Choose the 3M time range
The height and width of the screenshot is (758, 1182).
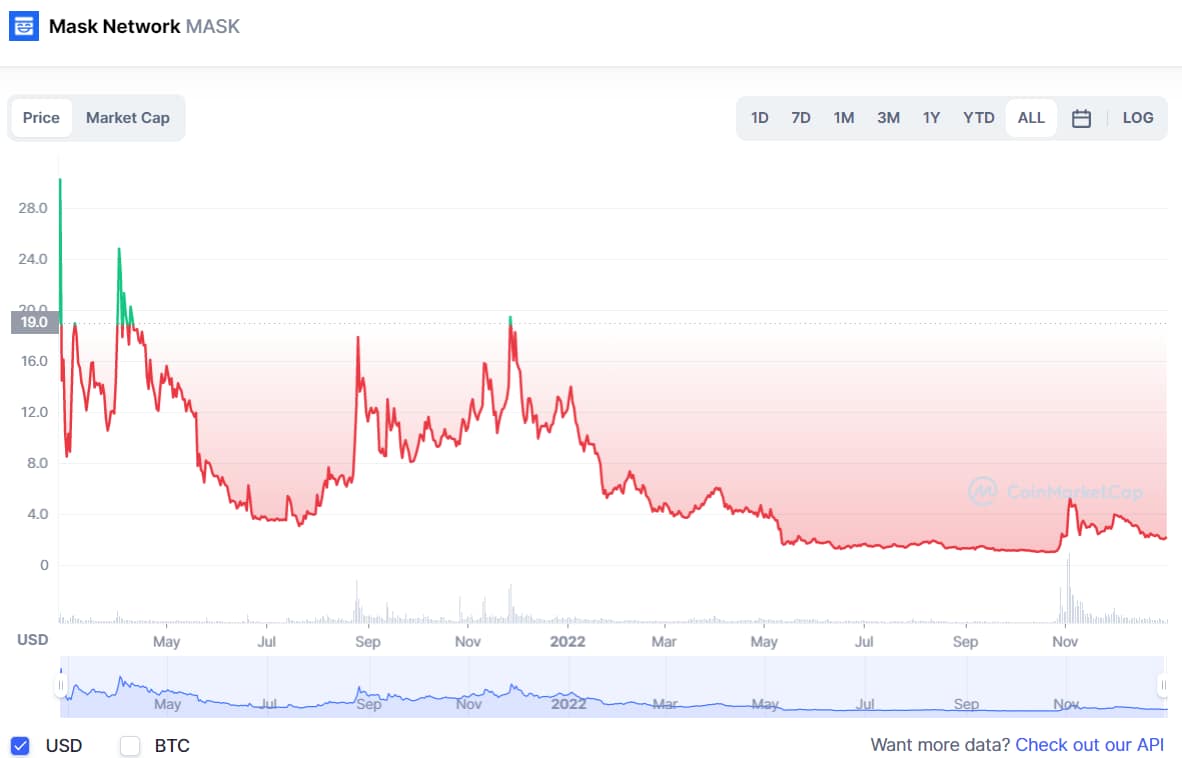point(888,118)
